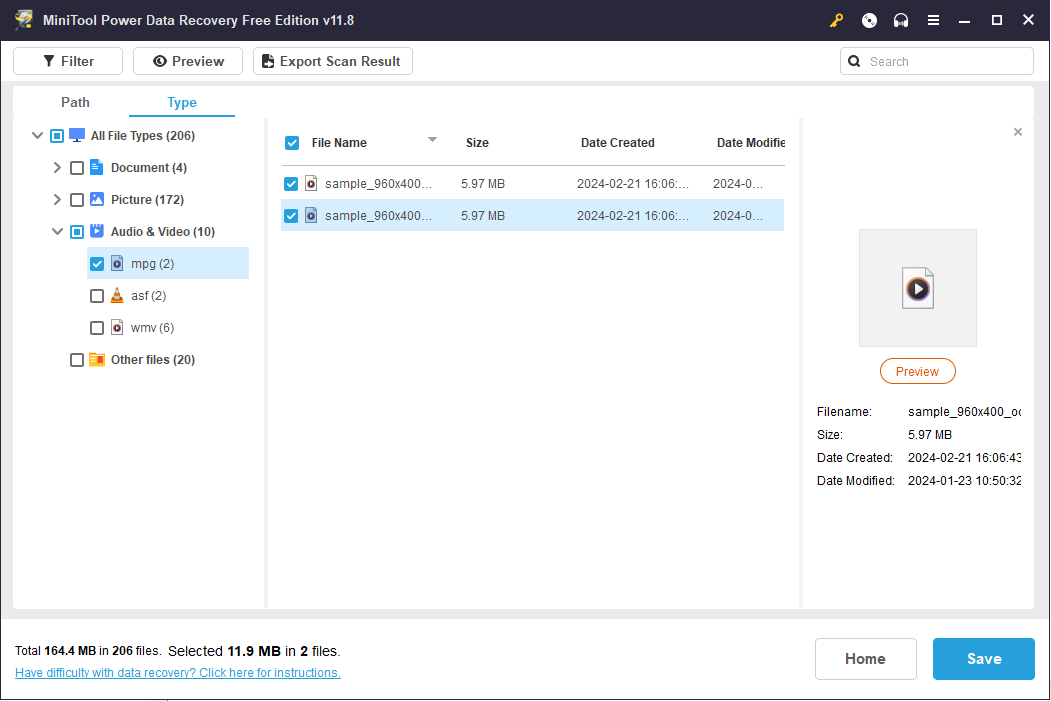Expand the Document (4) tree node
The image size is (1051, 701).
point(57,168)
